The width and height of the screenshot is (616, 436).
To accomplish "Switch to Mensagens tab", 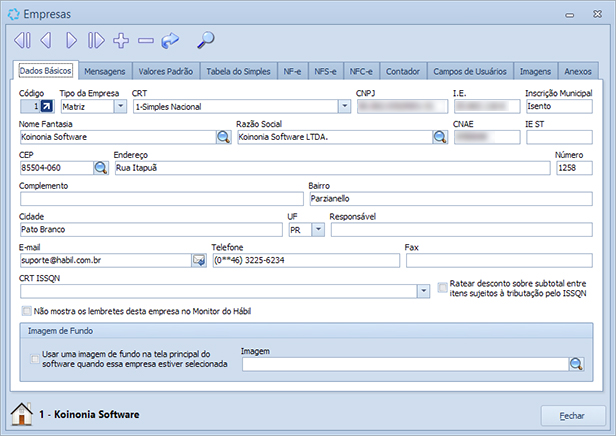I will 105,71.
